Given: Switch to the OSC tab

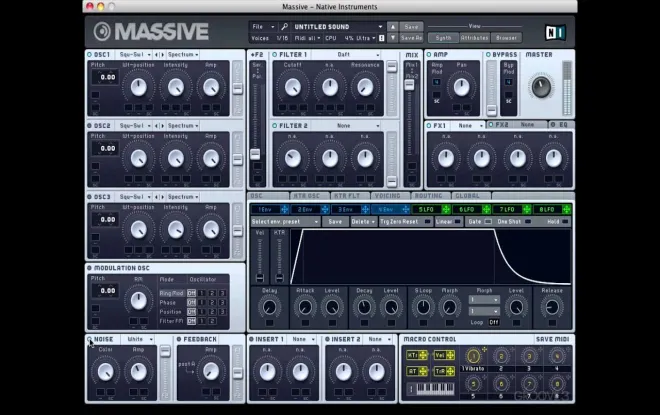Looking at the screenshot, I should coord(268,196).
